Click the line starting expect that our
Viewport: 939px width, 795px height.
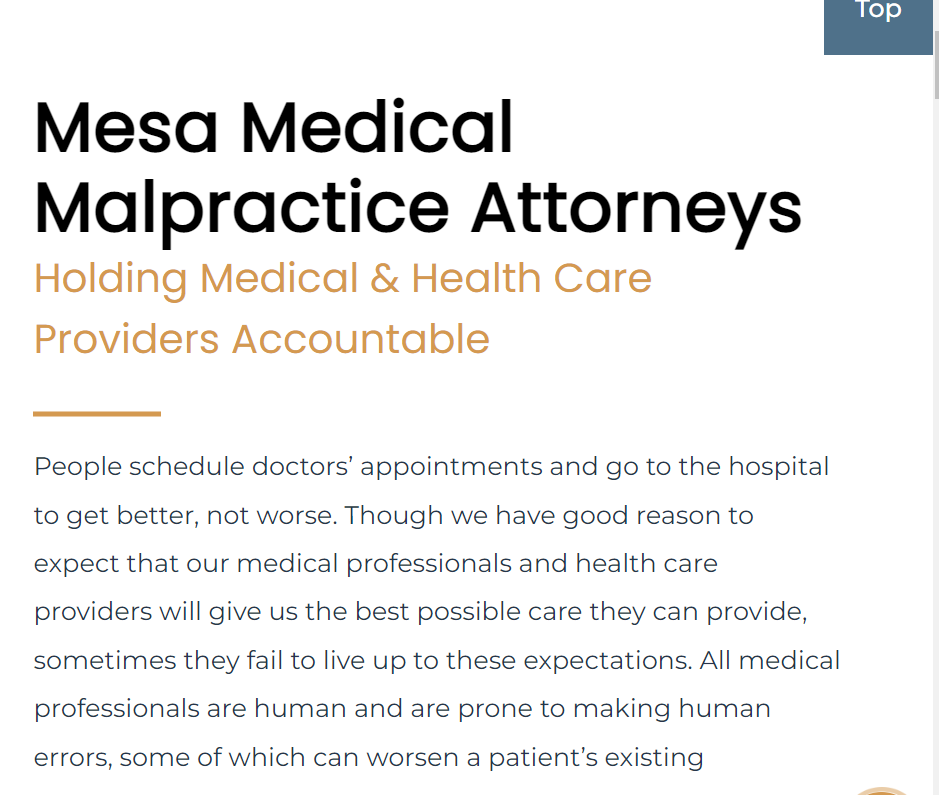[375, 564]
